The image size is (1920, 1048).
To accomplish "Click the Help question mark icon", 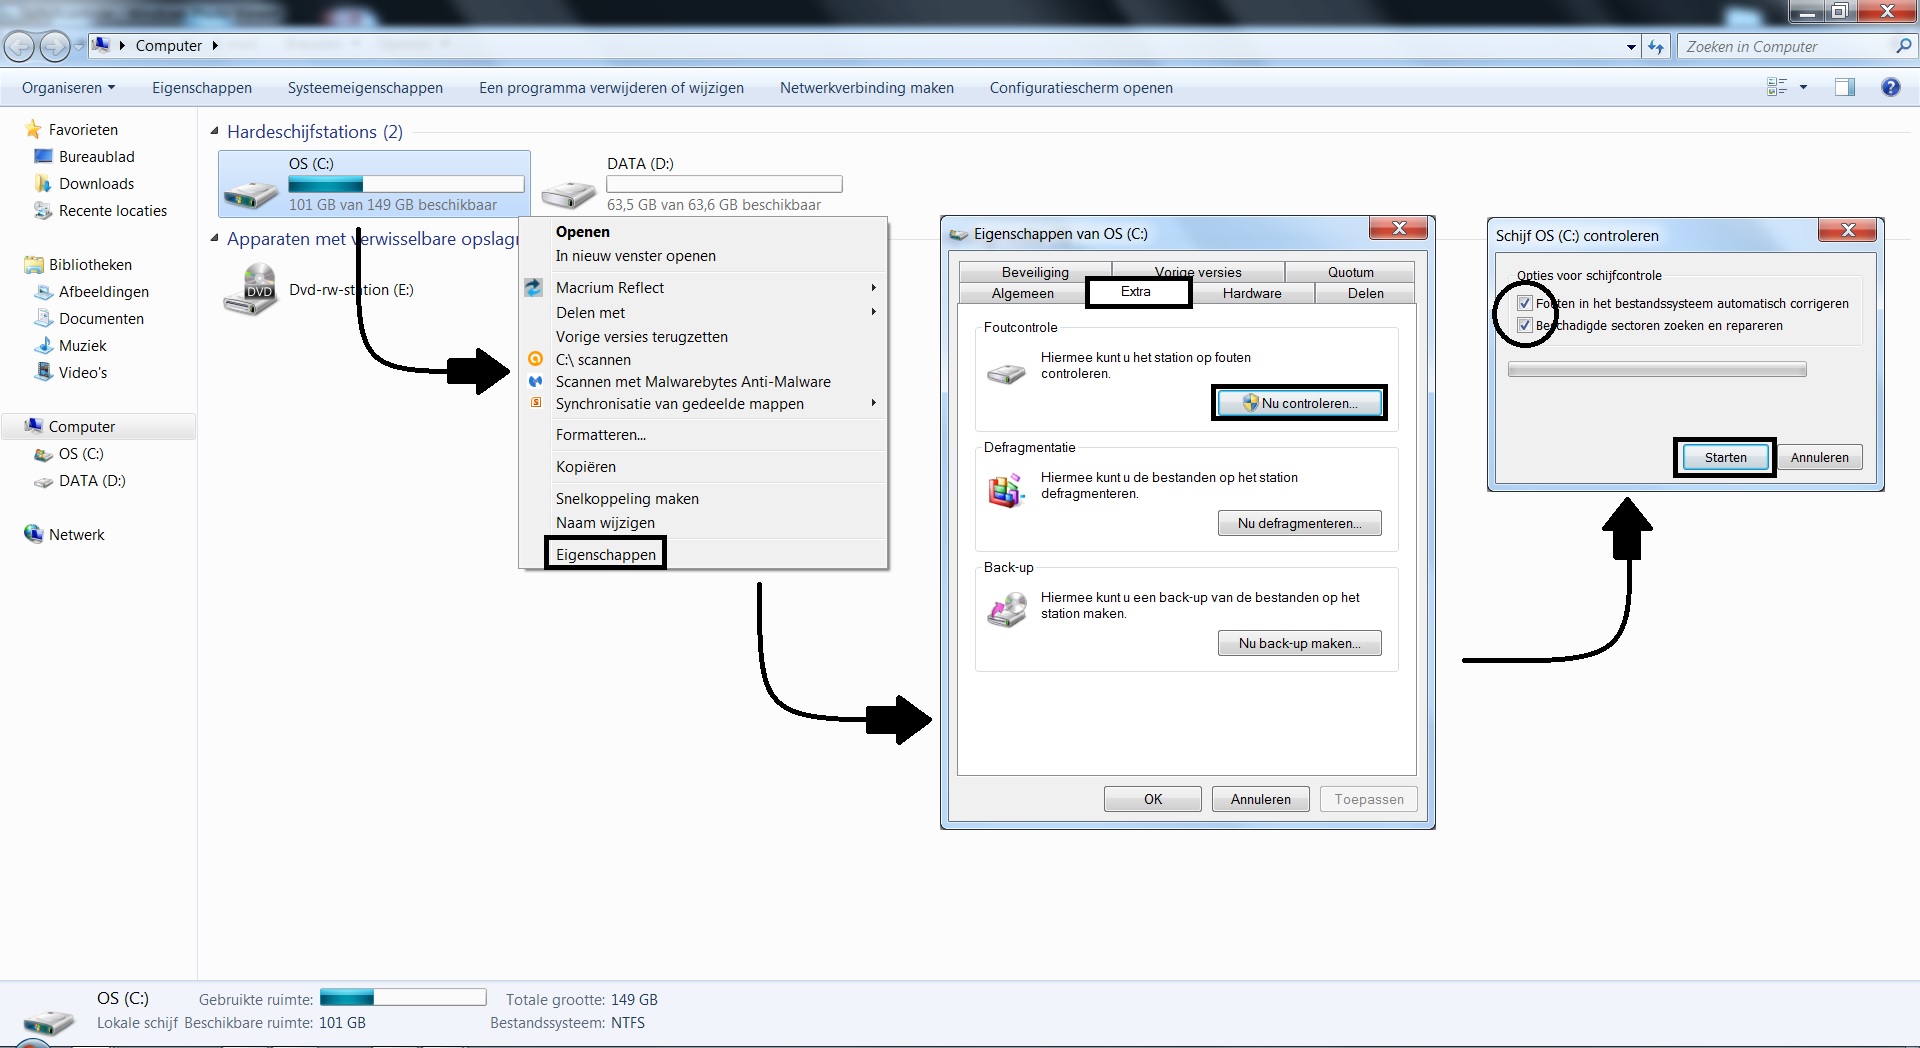I will 1891,87.
